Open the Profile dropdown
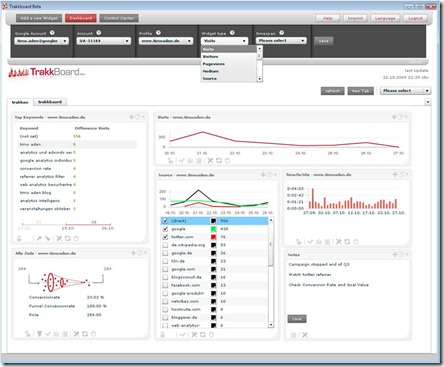 [166, 41]
